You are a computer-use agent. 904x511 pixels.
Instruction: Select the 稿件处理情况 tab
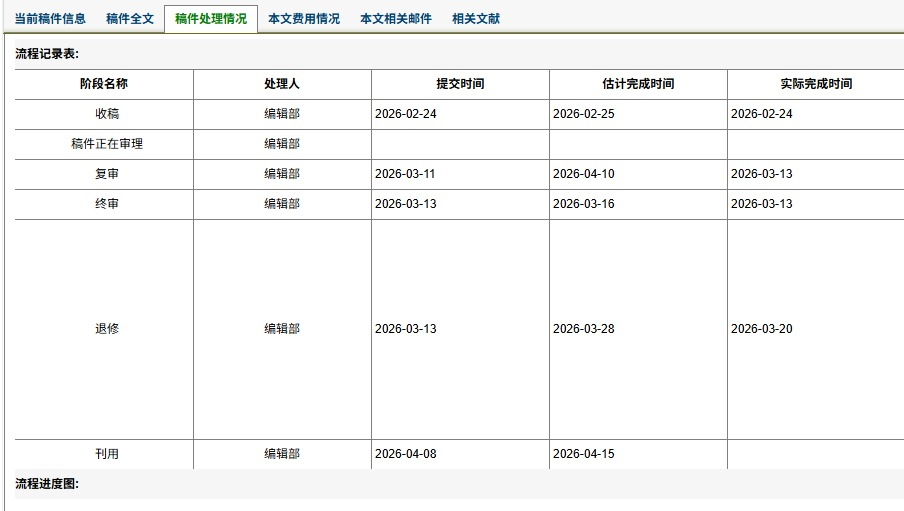[210, 19]
